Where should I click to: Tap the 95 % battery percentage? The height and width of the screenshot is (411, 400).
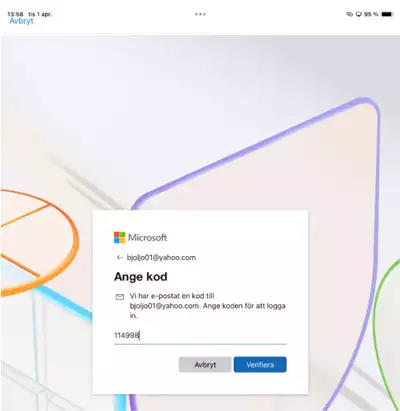point(371,14)
